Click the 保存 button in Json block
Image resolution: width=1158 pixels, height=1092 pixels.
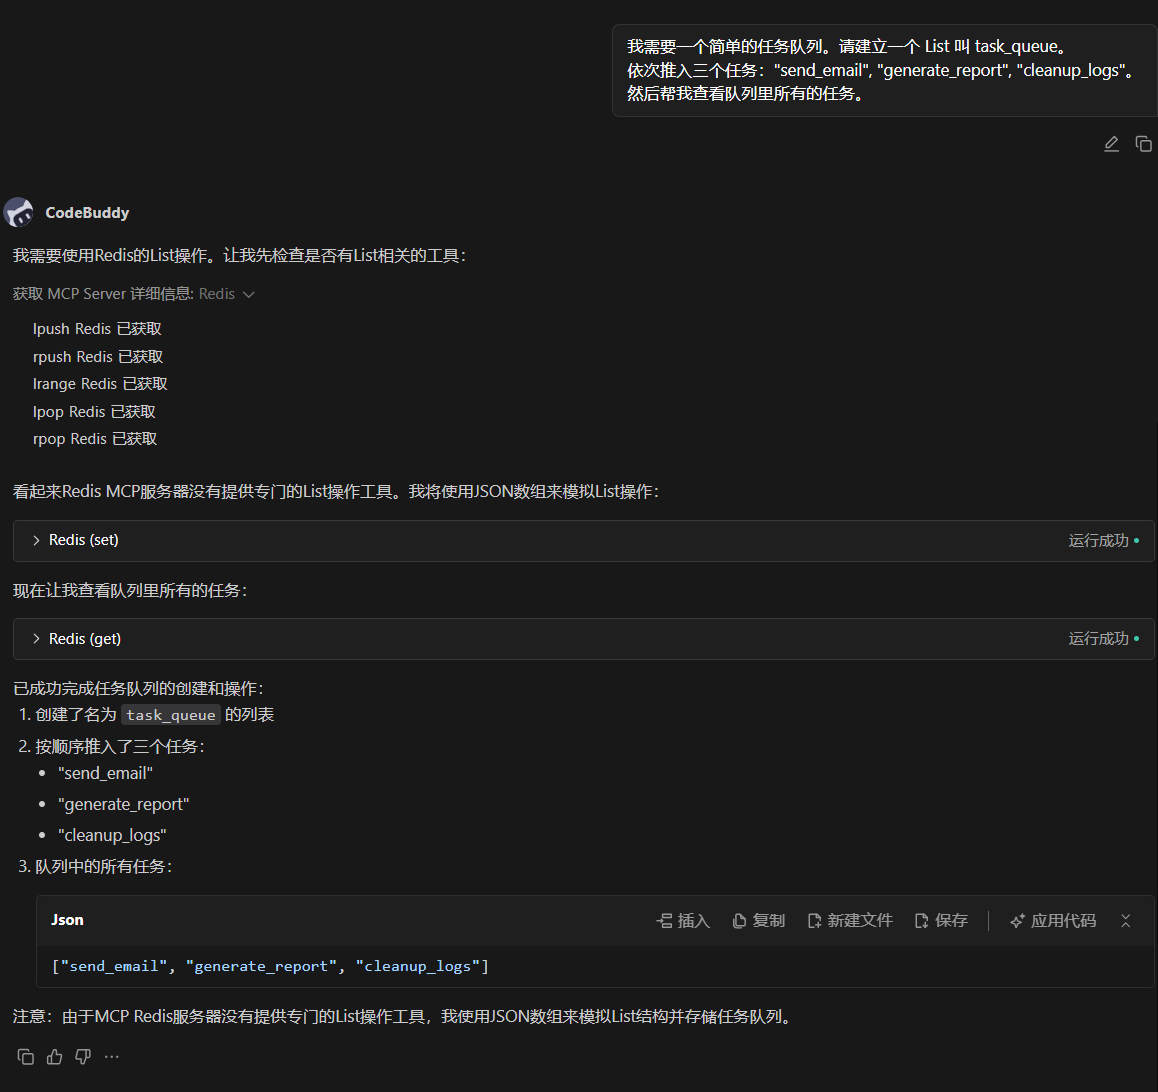(x=941, y=921)
